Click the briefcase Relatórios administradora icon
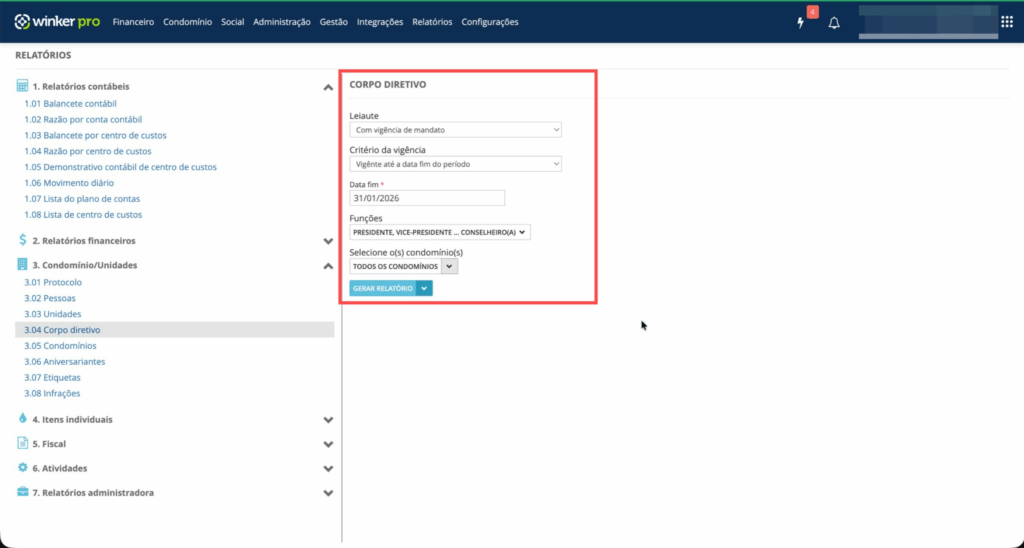 pyautogui.click(x=22, y=492)
